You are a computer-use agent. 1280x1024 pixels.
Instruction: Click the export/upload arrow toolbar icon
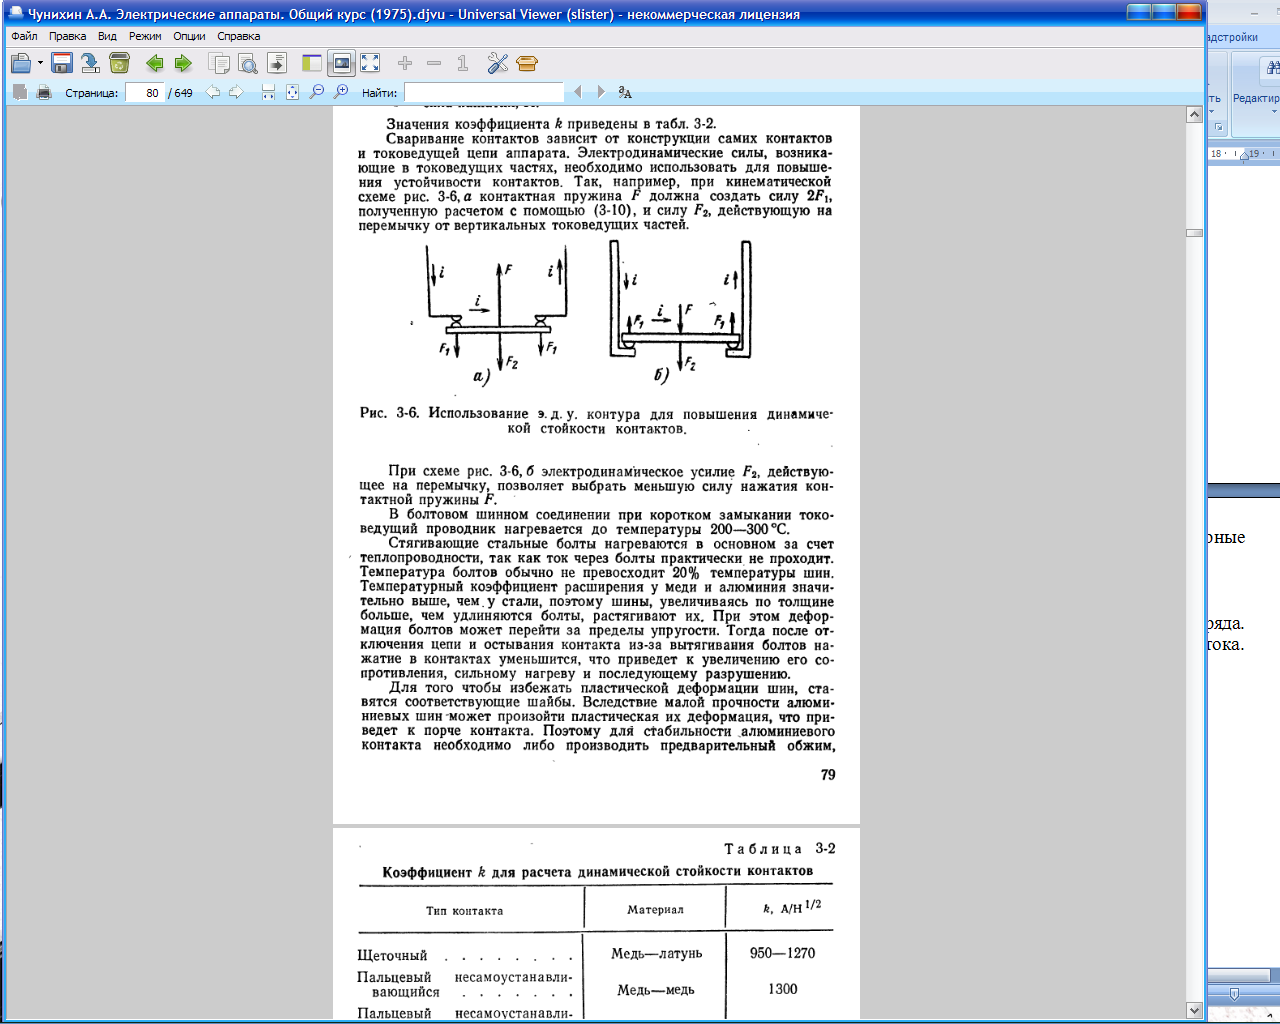point(90,63)
